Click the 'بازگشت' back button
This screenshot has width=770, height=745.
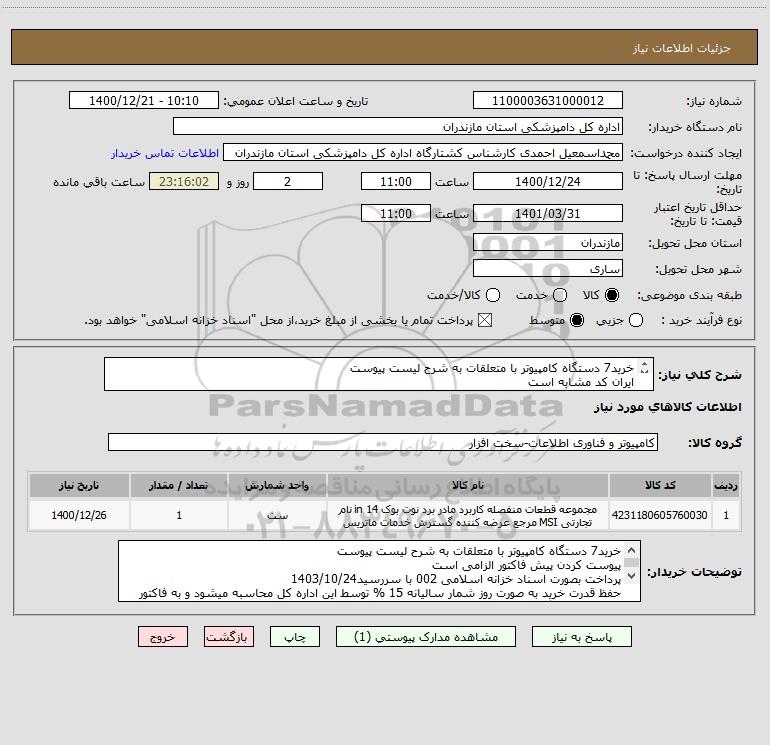[229, 637]
